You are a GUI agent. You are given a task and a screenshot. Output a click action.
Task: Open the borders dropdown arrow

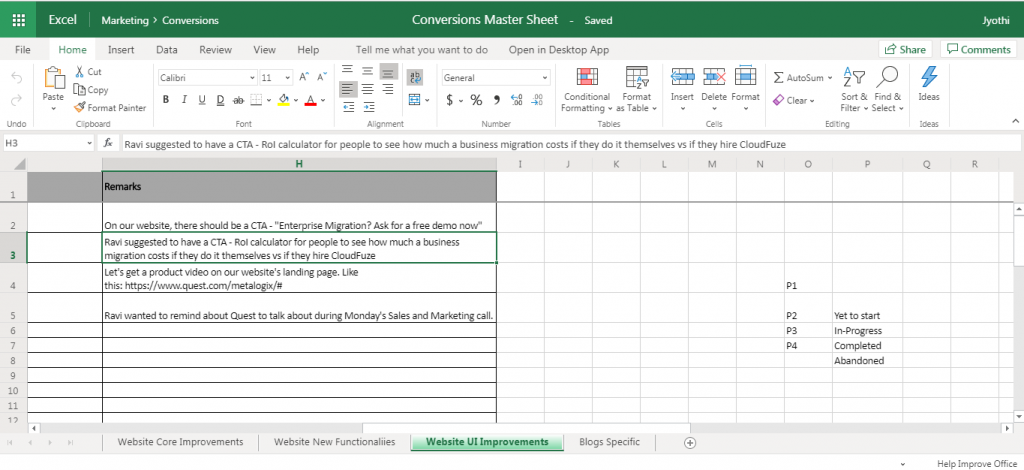[270, 100]
